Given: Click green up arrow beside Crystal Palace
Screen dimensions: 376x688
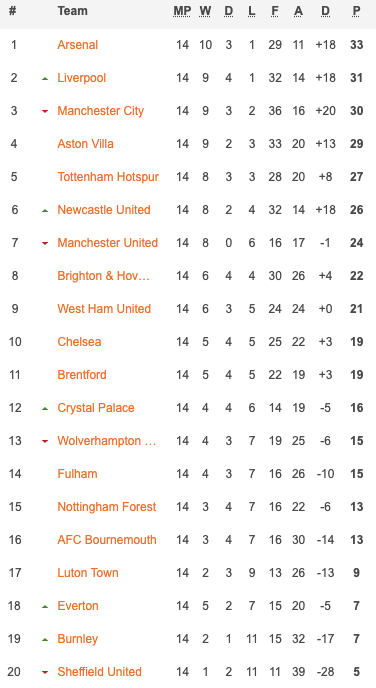Looking at the screenshot, I should pyautogui.click(x=45, y=409).
